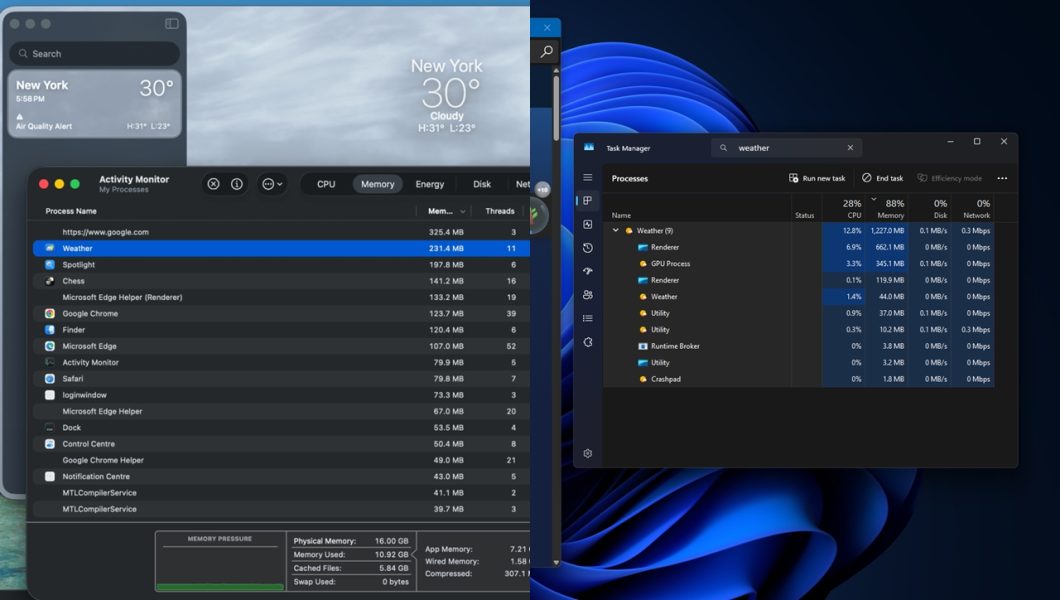Click the Threads column header
The width and height of the screenshot is (1060, 600).
click(500, 211)
